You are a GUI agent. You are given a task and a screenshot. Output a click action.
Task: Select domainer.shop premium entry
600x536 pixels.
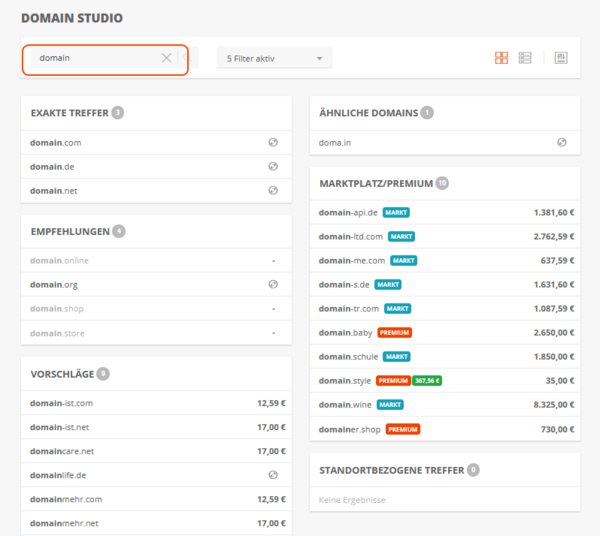coord(445,429)
